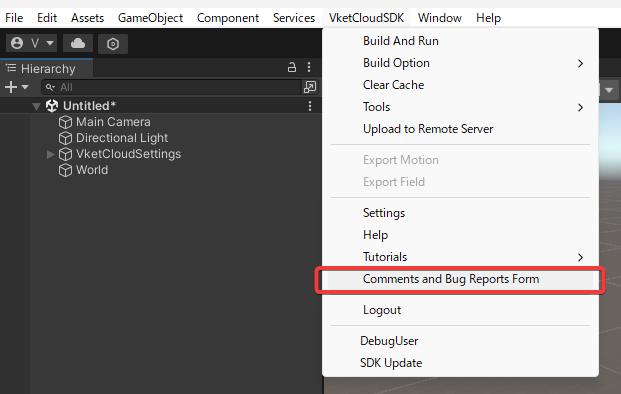Open the Untitled scene options dots
This screenshot has width=621, height=394.
pyautogui.click(x=310, y=106)
